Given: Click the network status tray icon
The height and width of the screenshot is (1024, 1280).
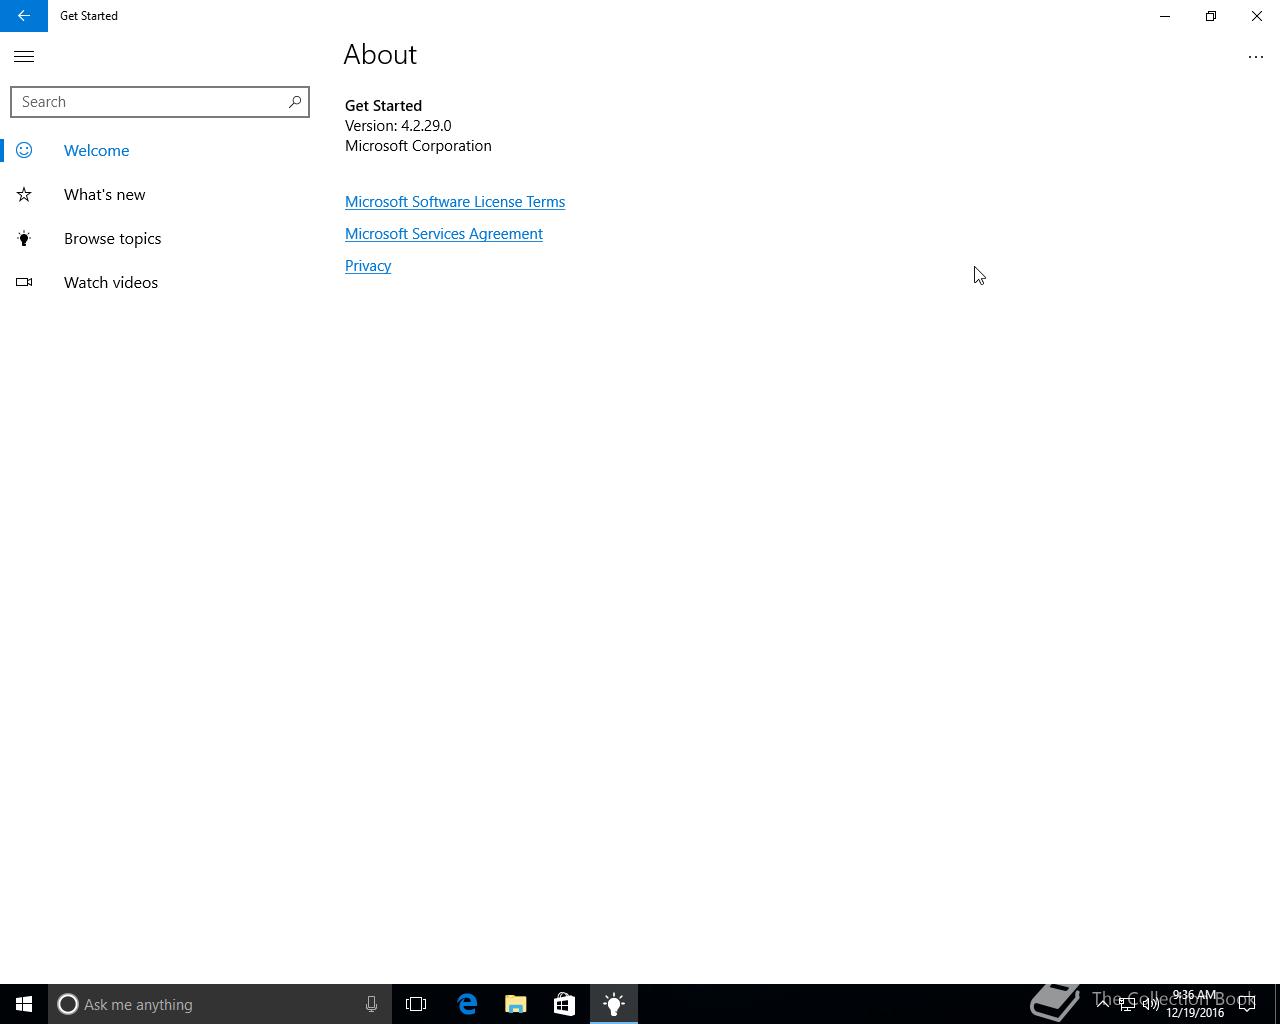Looking at the screenshot, I should 1127,1004.
